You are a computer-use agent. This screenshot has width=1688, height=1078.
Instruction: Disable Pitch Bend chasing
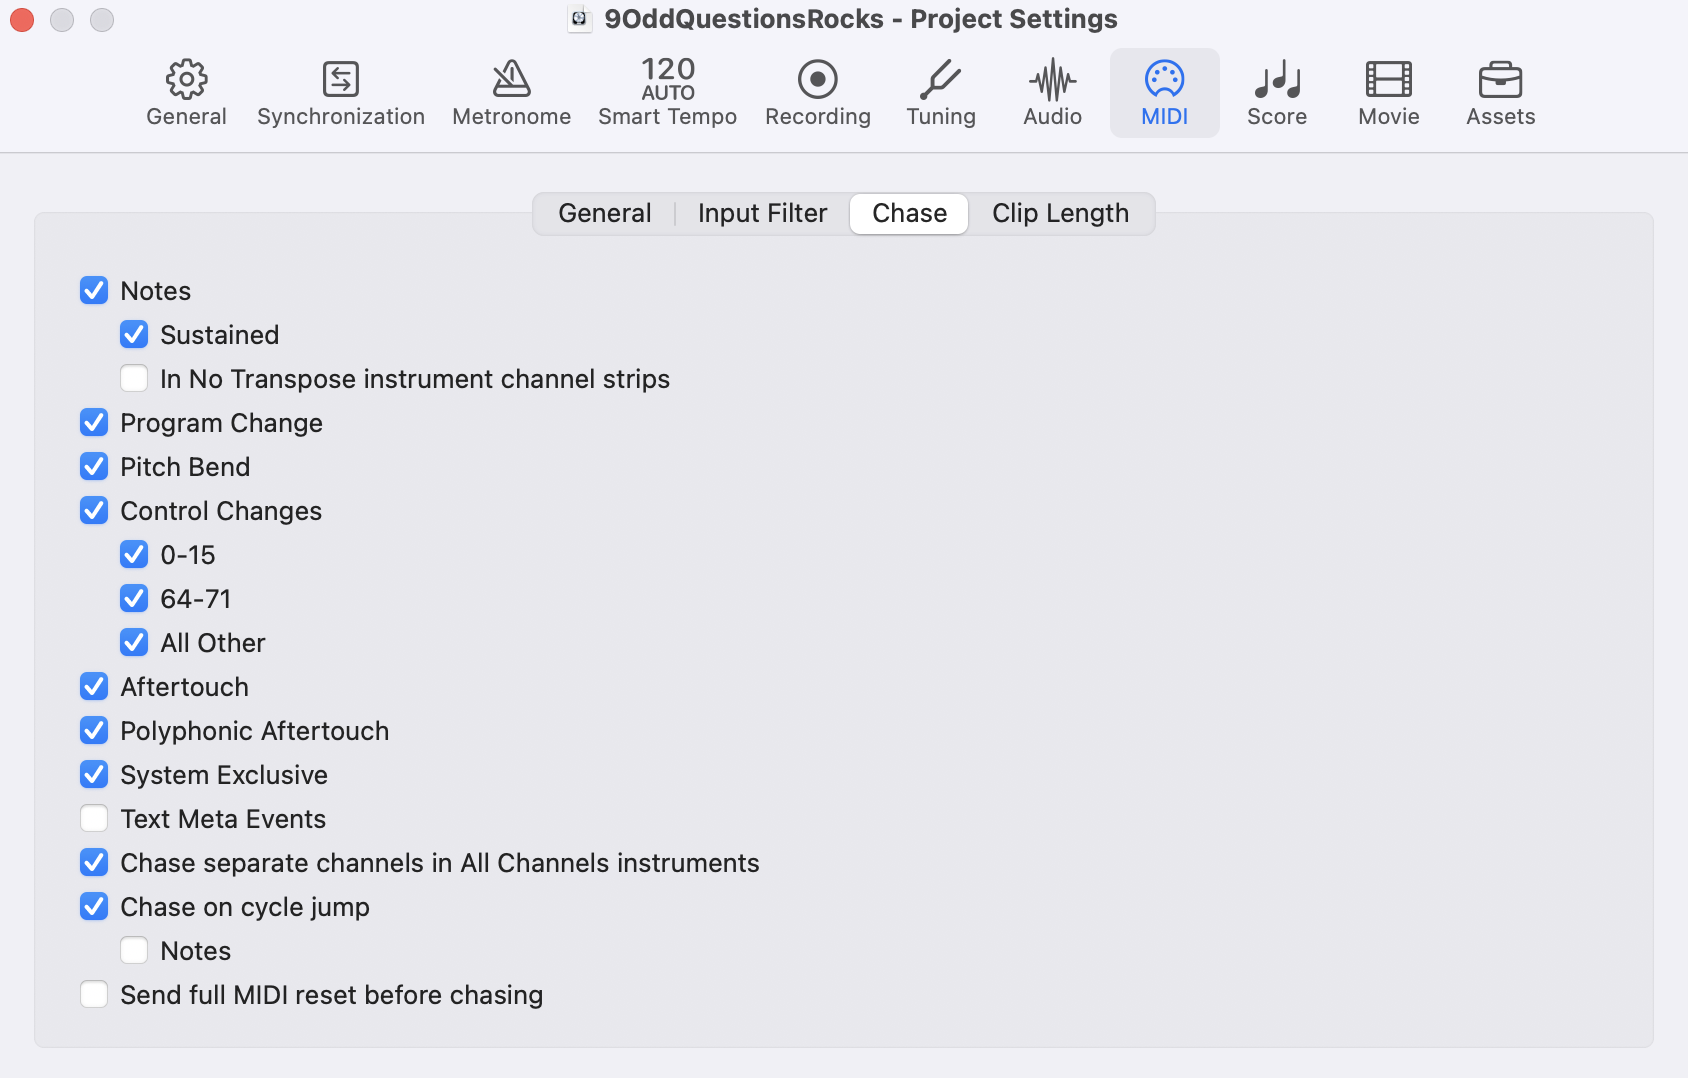(x=94, y=466)
